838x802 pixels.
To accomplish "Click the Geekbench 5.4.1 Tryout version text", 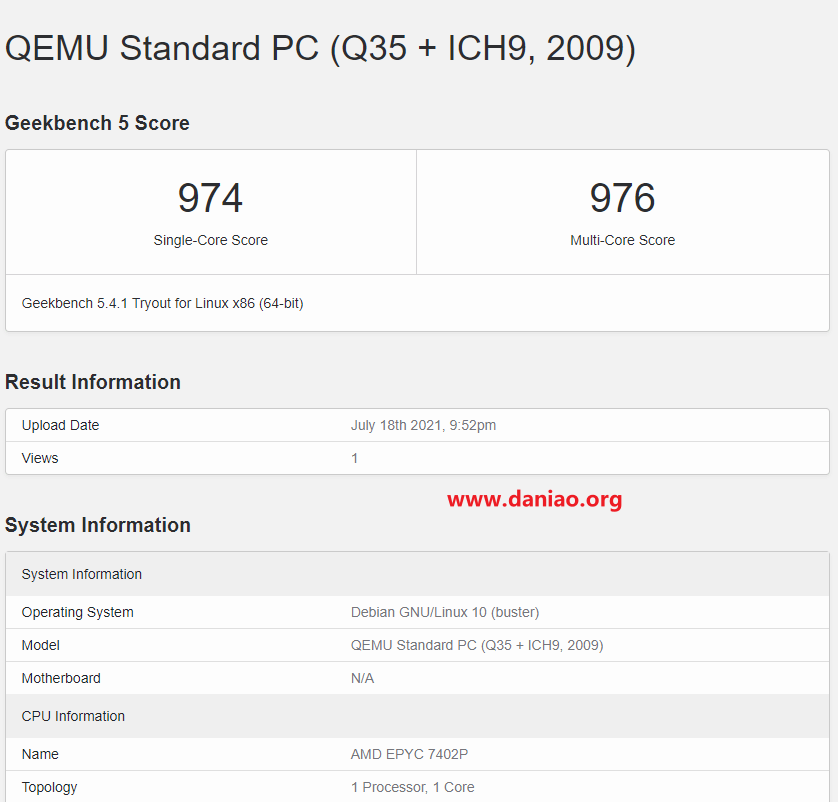I will coord(162,303).
